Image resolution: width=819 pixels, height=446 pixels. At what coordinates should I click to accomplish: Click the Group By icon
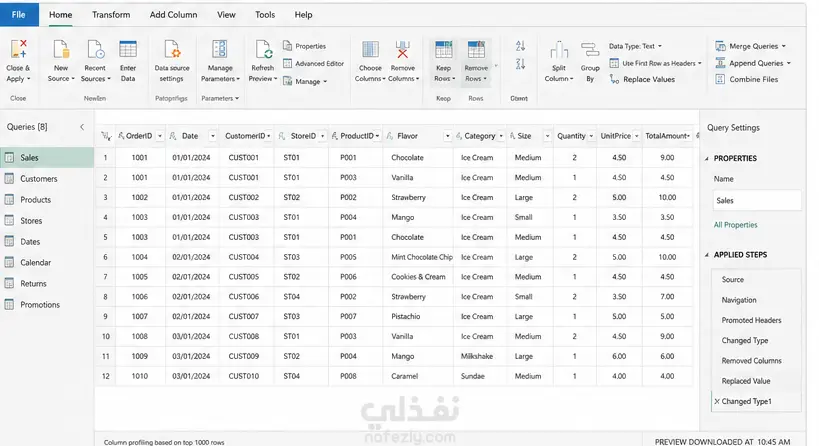pos(590,50)
